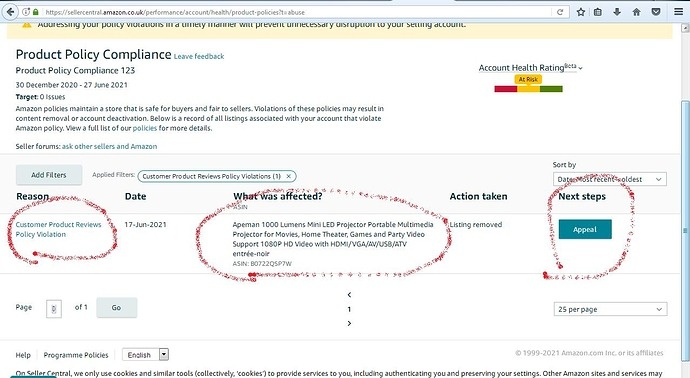The image size is (690, 378).
Task: Click the yellow warning triangle icon
Action: pyautogui.click(x=27, y=25)
